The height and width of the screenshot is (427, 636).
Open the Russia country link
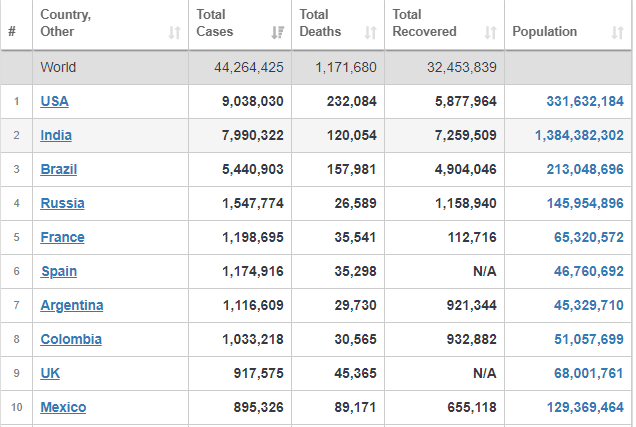pos(62,204)
